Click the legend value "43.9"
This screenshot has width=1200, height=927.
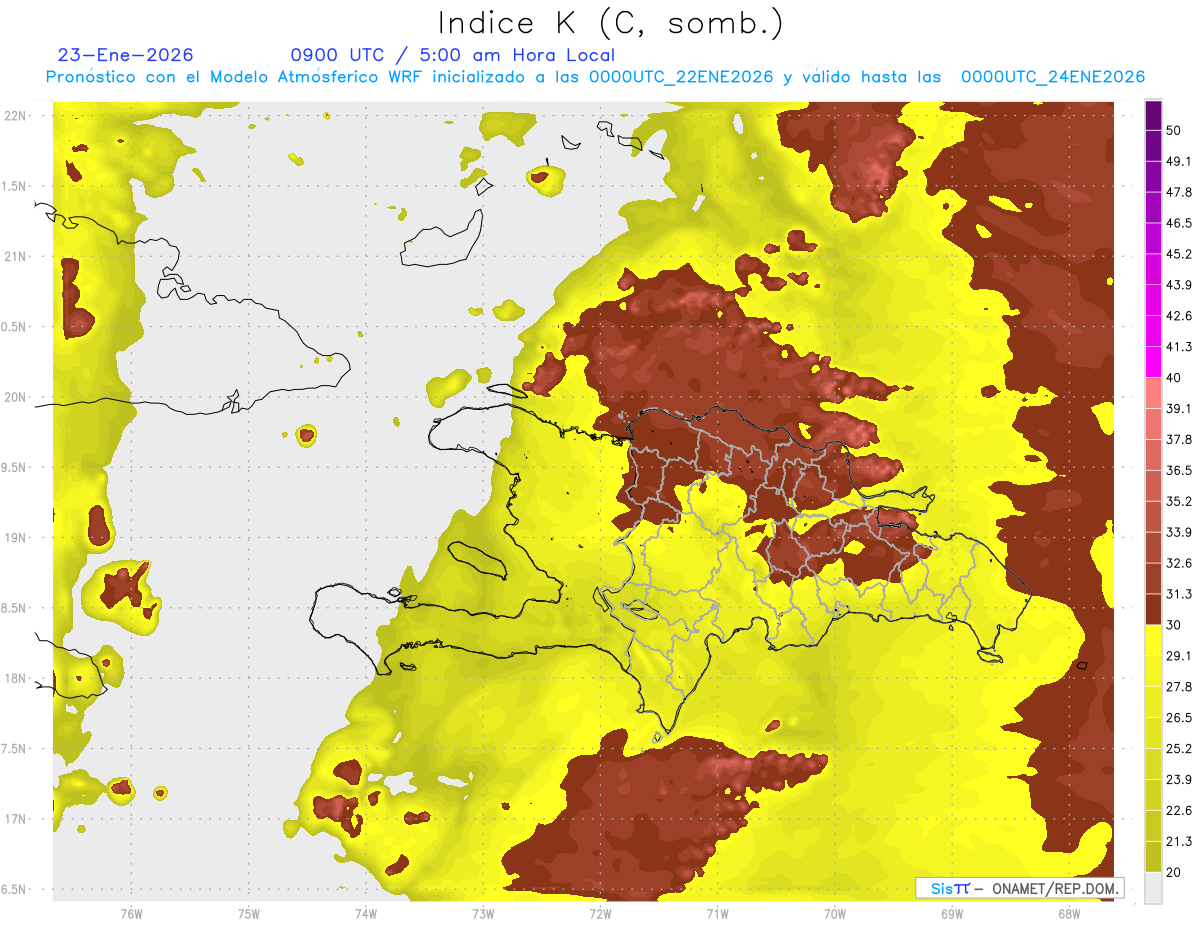1178,285
